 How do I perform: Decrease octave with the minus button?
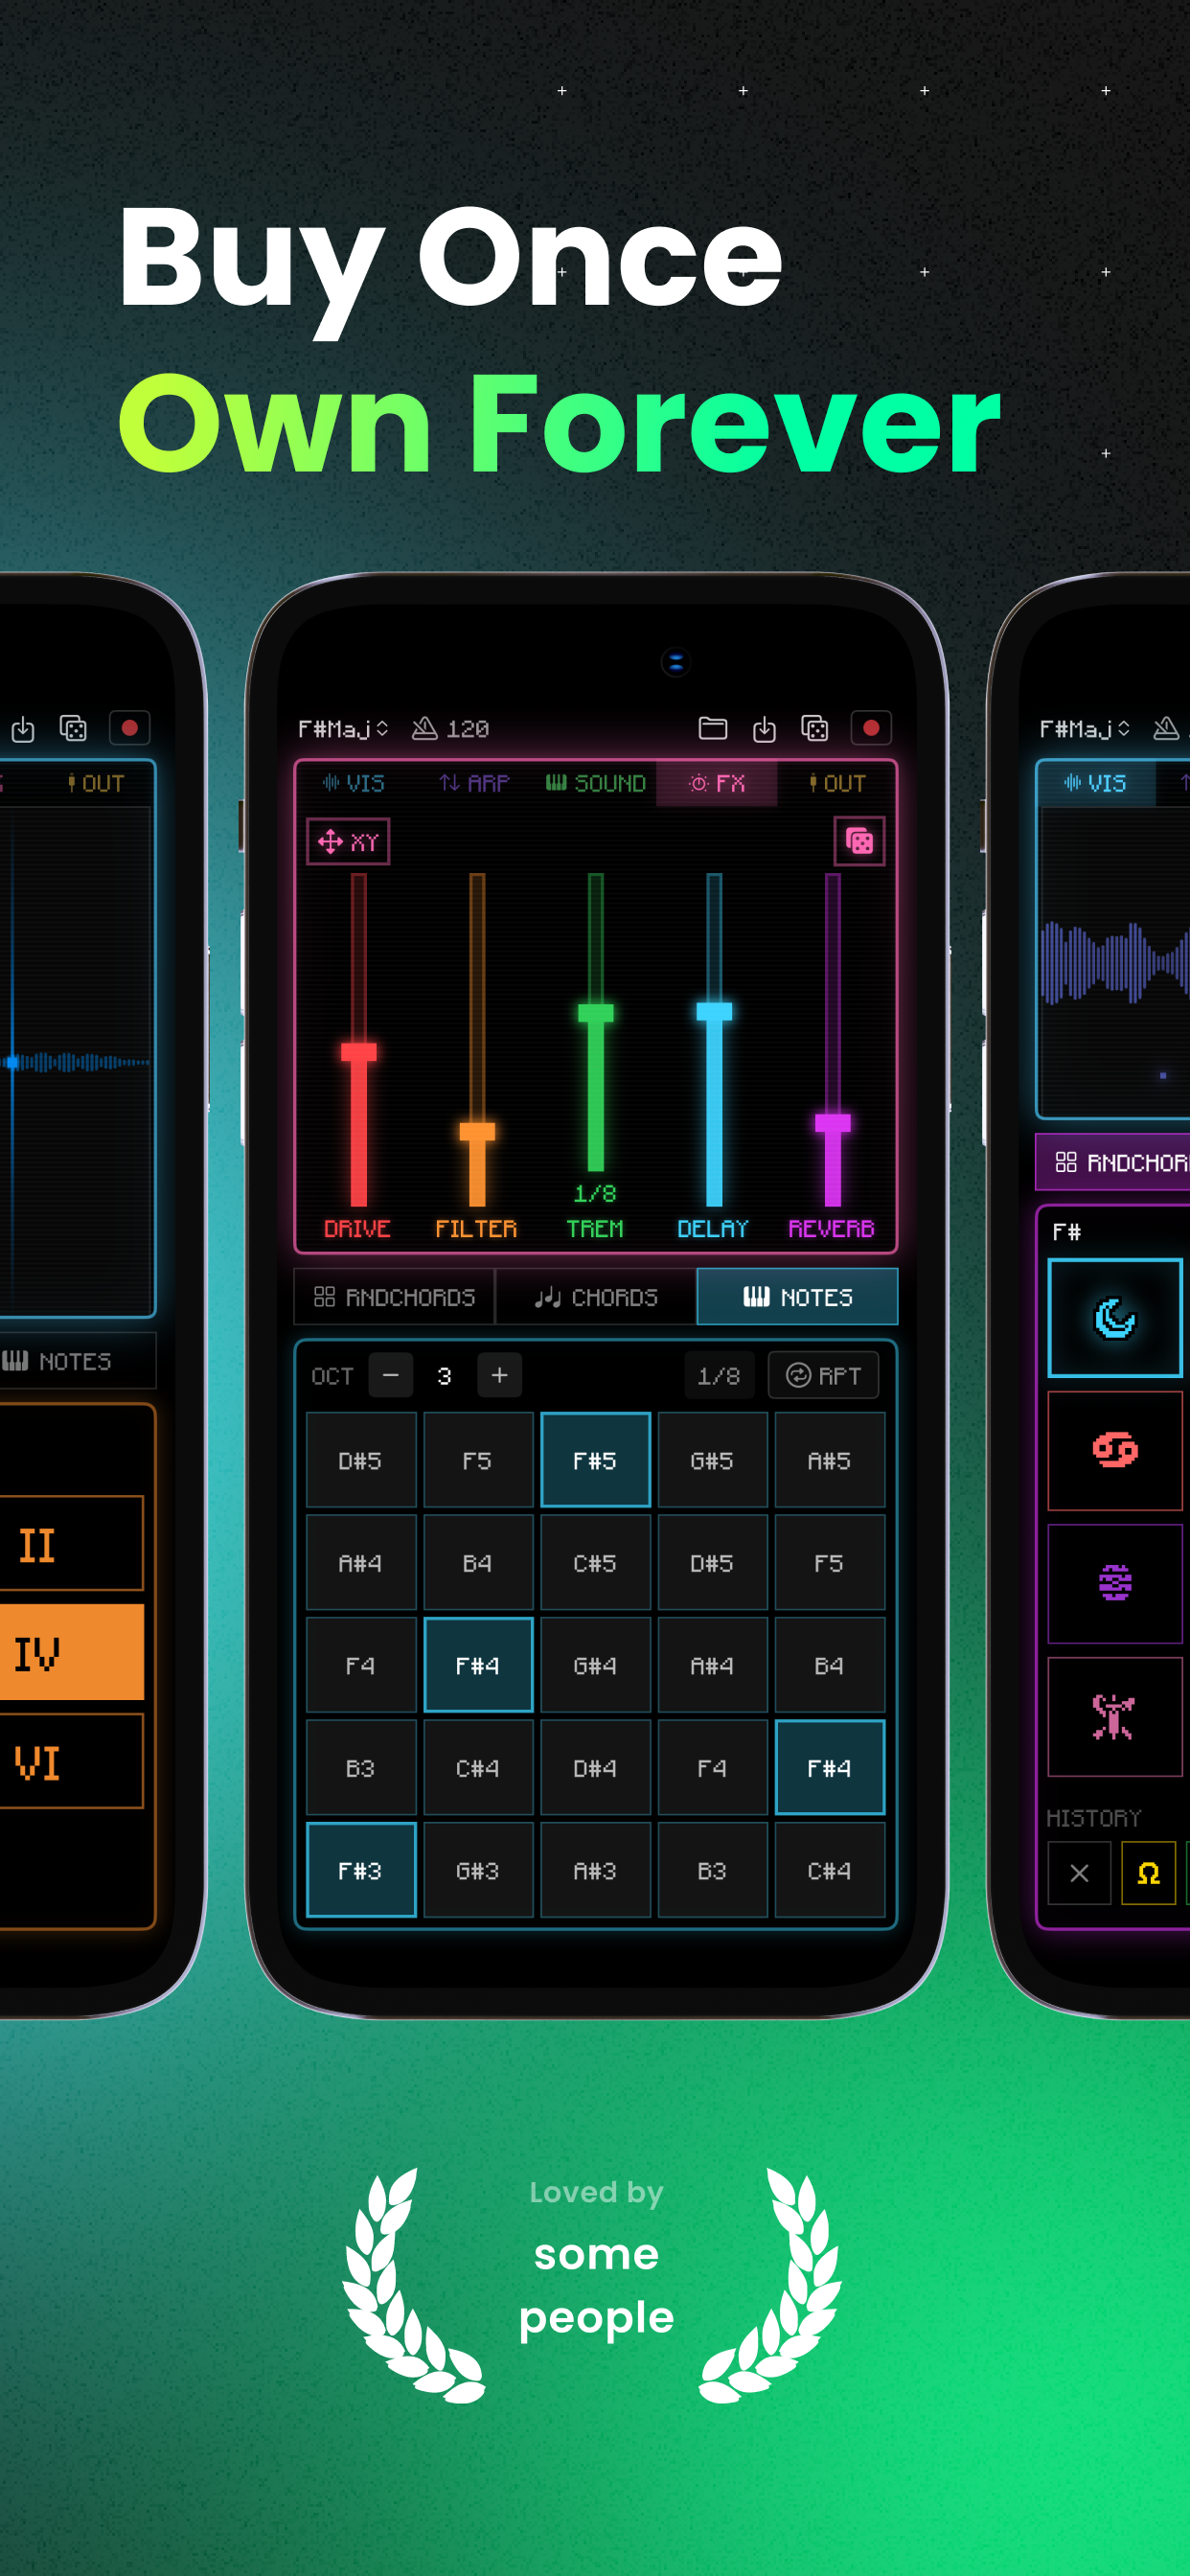tap(391, 1376)
